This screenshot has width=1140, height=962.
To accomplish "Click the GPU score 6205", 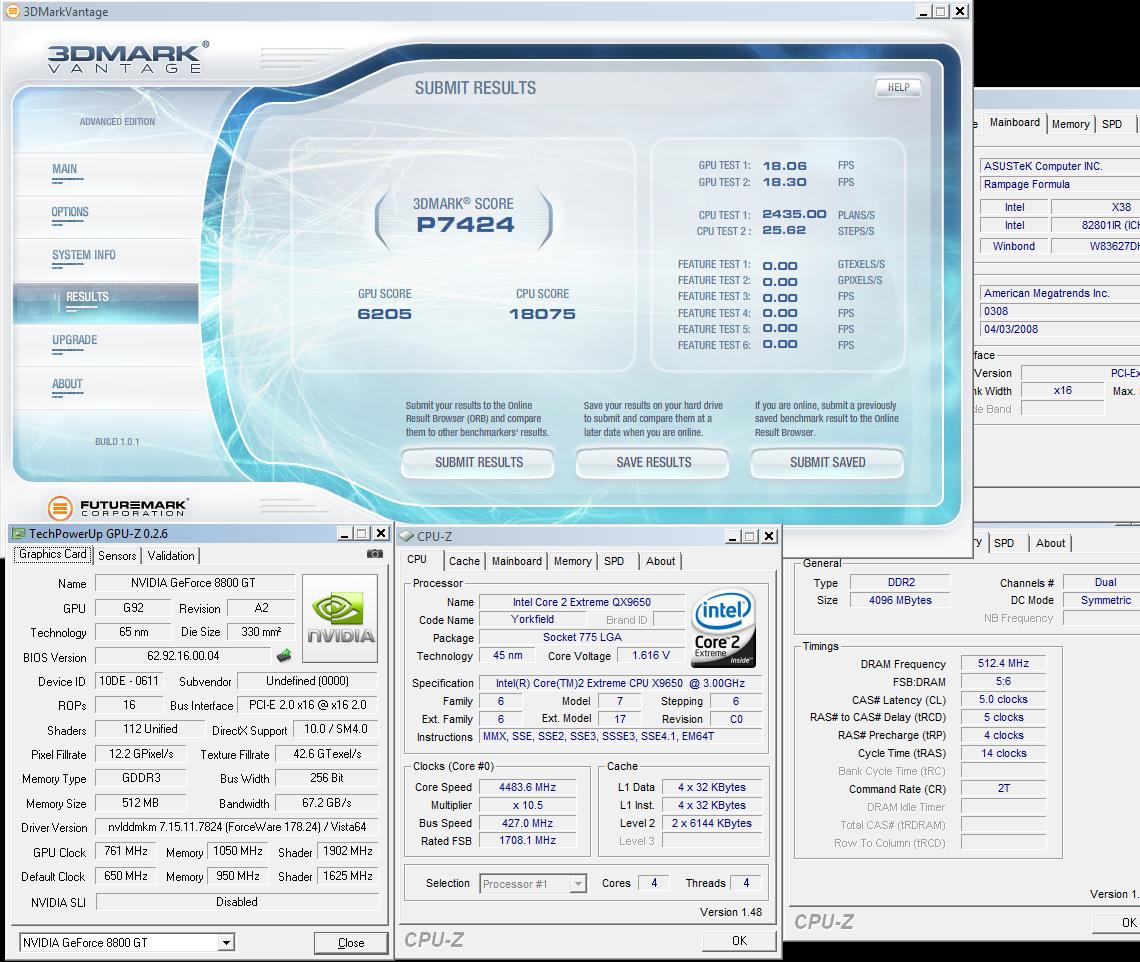I will coord(385,314).
